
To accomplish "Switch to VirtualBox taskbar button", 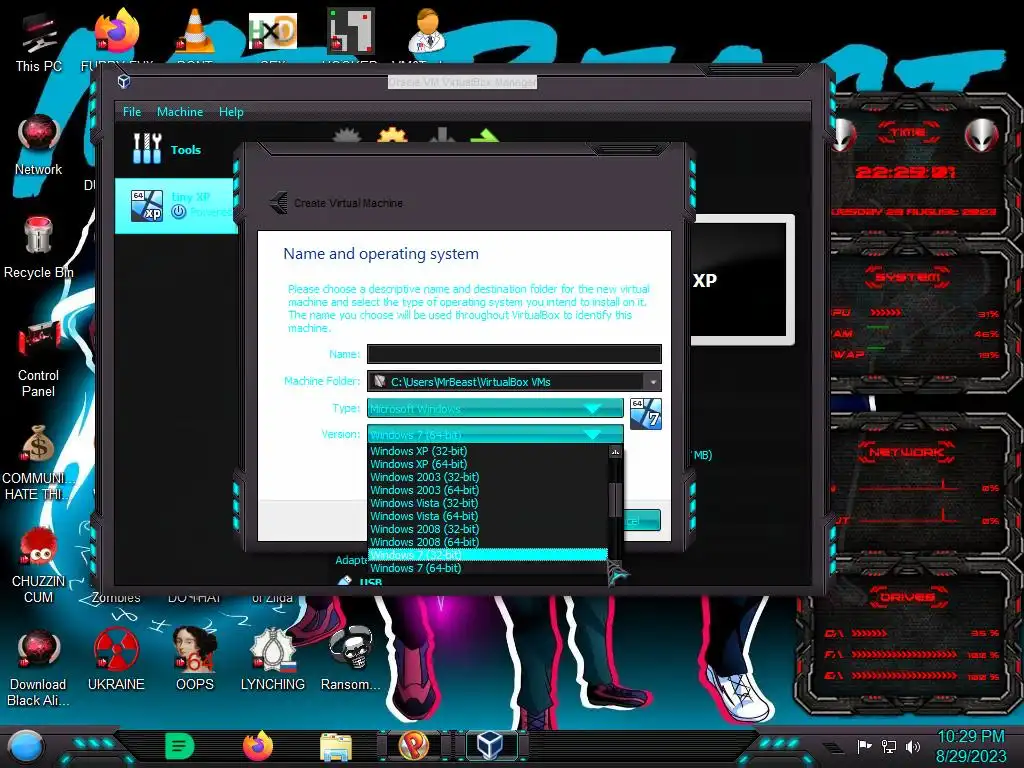I will point(491,746).
